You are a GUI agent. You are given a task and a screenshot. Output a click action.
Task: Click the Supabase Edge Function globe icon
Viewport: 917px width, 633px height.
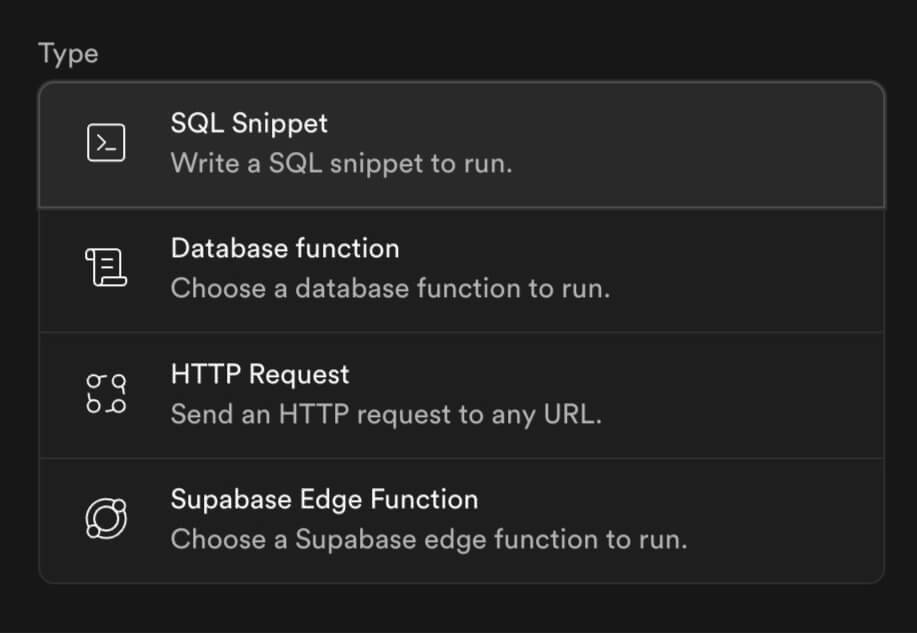(106, 519)
